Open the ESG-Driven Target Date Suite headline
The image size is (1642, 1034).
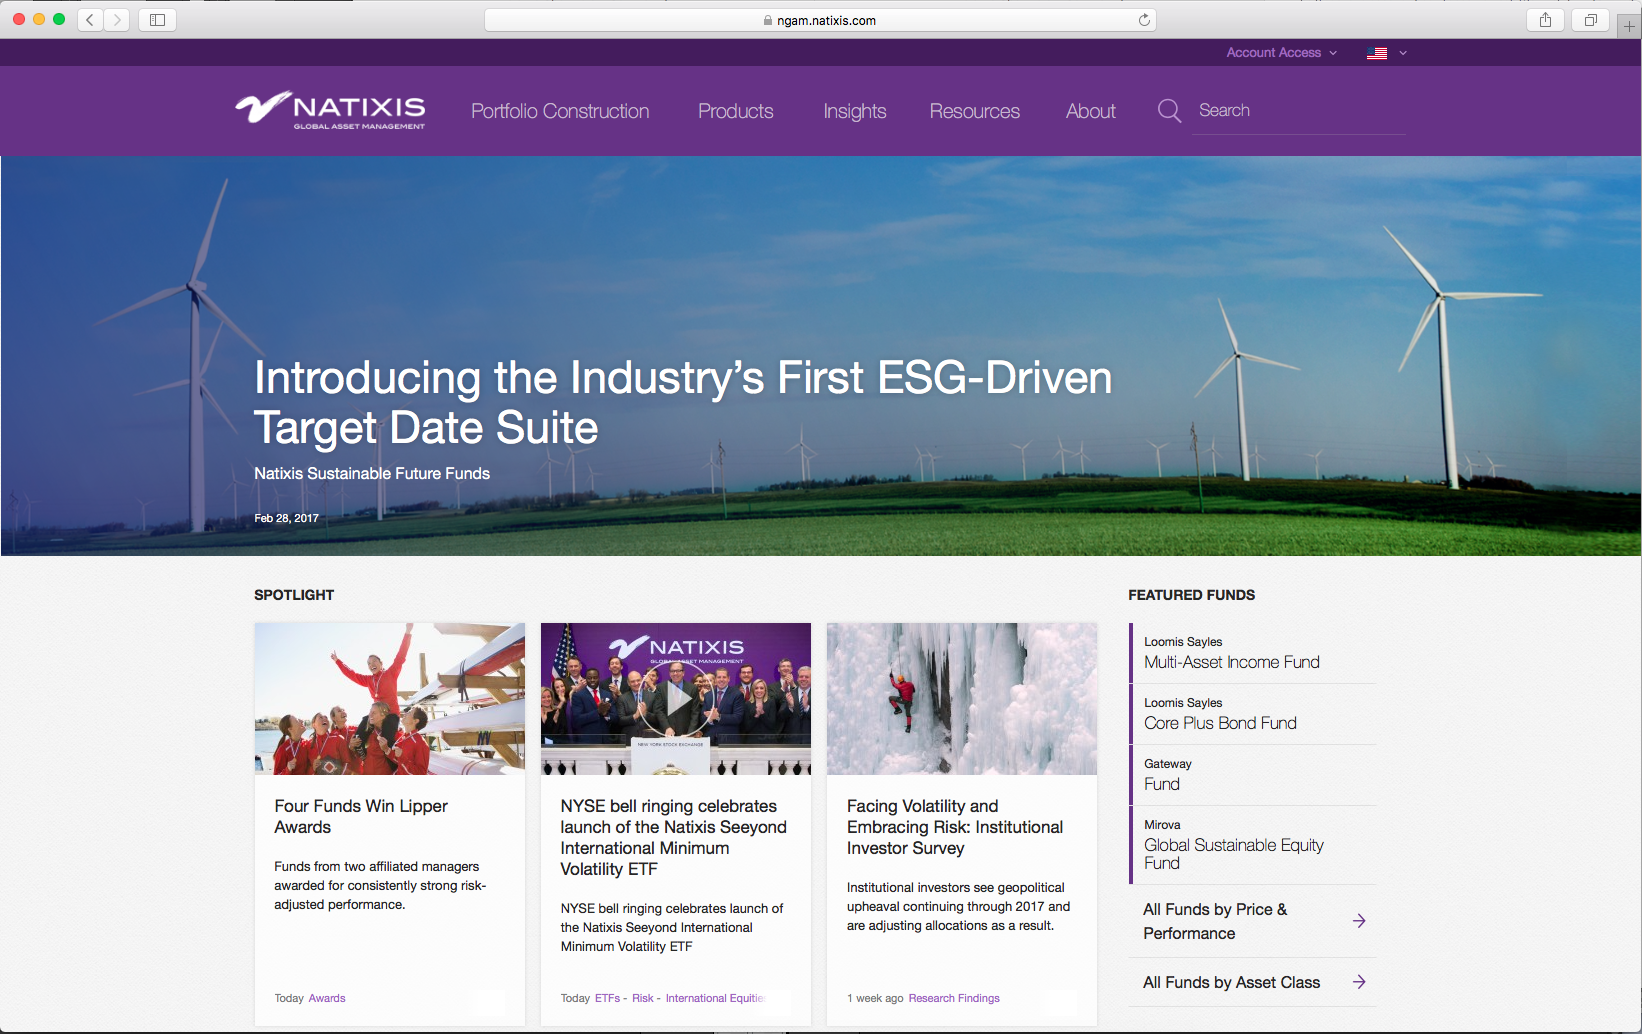tap(683, 402)
